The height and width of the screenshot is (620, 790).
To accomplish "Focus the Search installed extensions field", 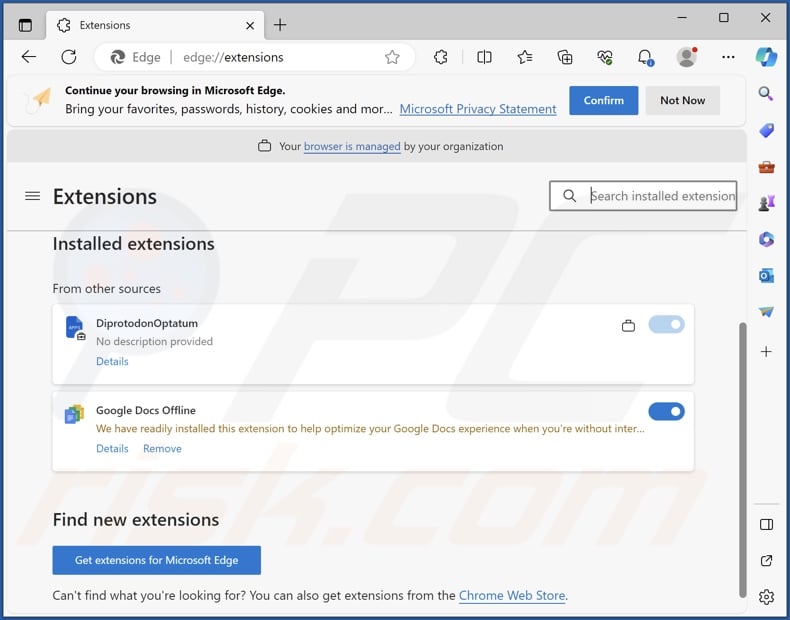I will coord(643,196).
